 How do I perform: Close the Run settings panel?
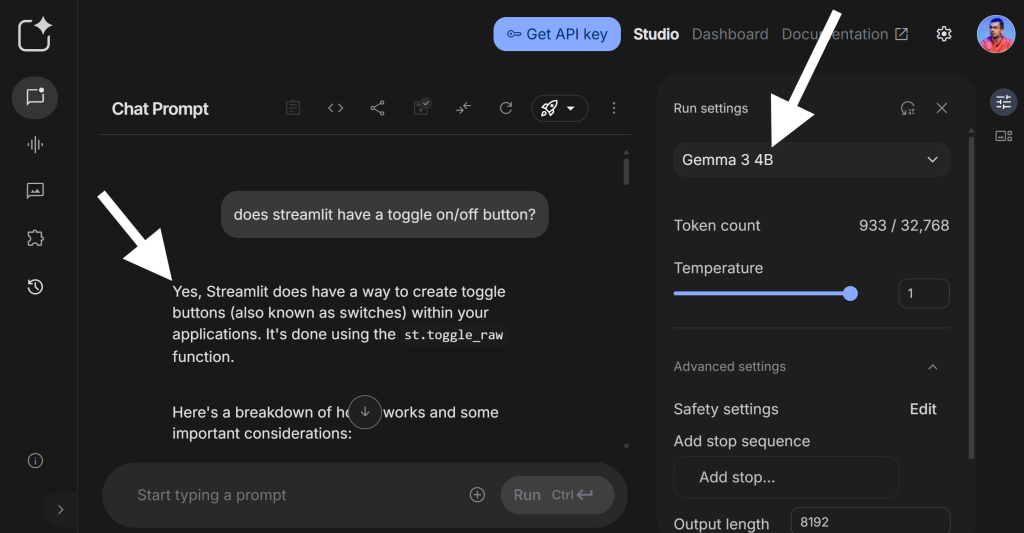pos(942,108)
